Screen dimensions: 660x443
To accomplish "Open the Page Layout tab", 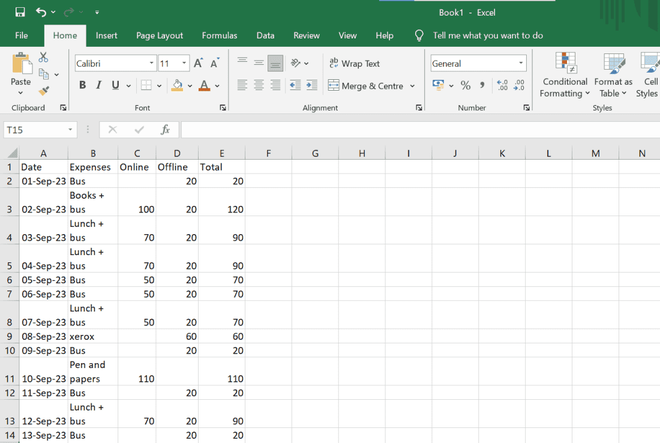I will tap(160, 36).
